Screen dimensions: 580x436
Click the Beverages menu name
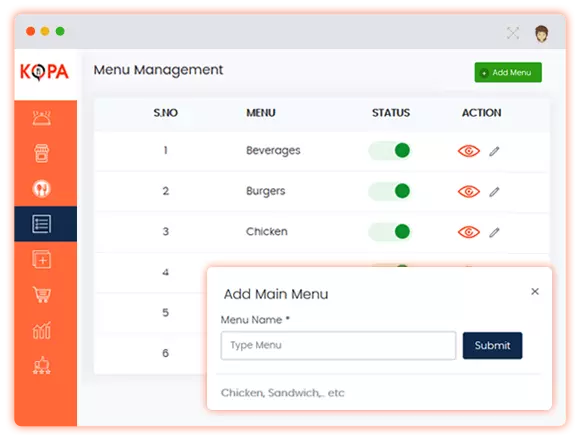point(273,151)
